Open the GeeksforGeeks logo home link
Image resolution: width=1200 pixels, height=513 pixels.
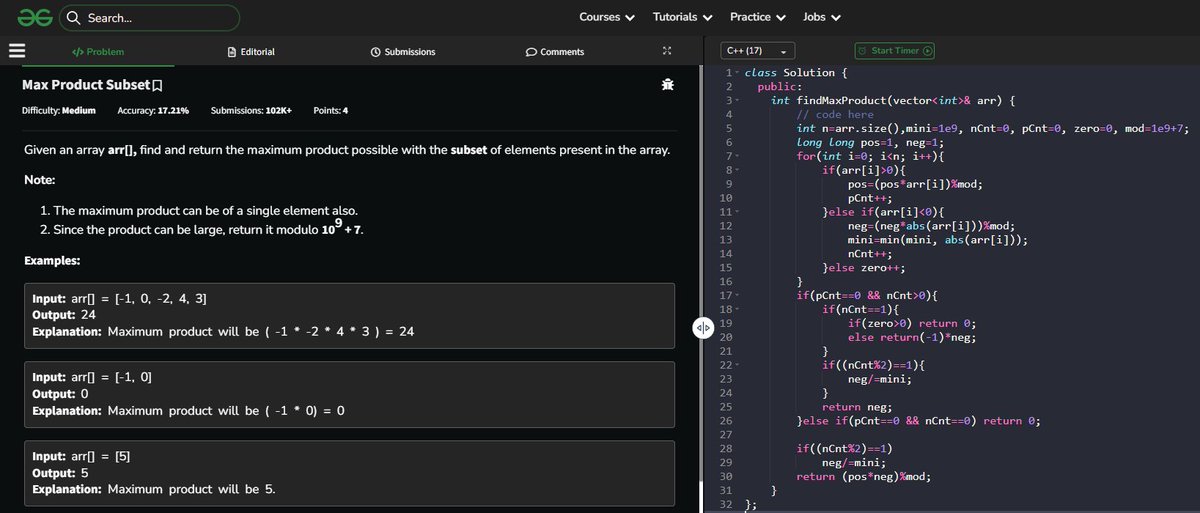[x=35, y=17]
